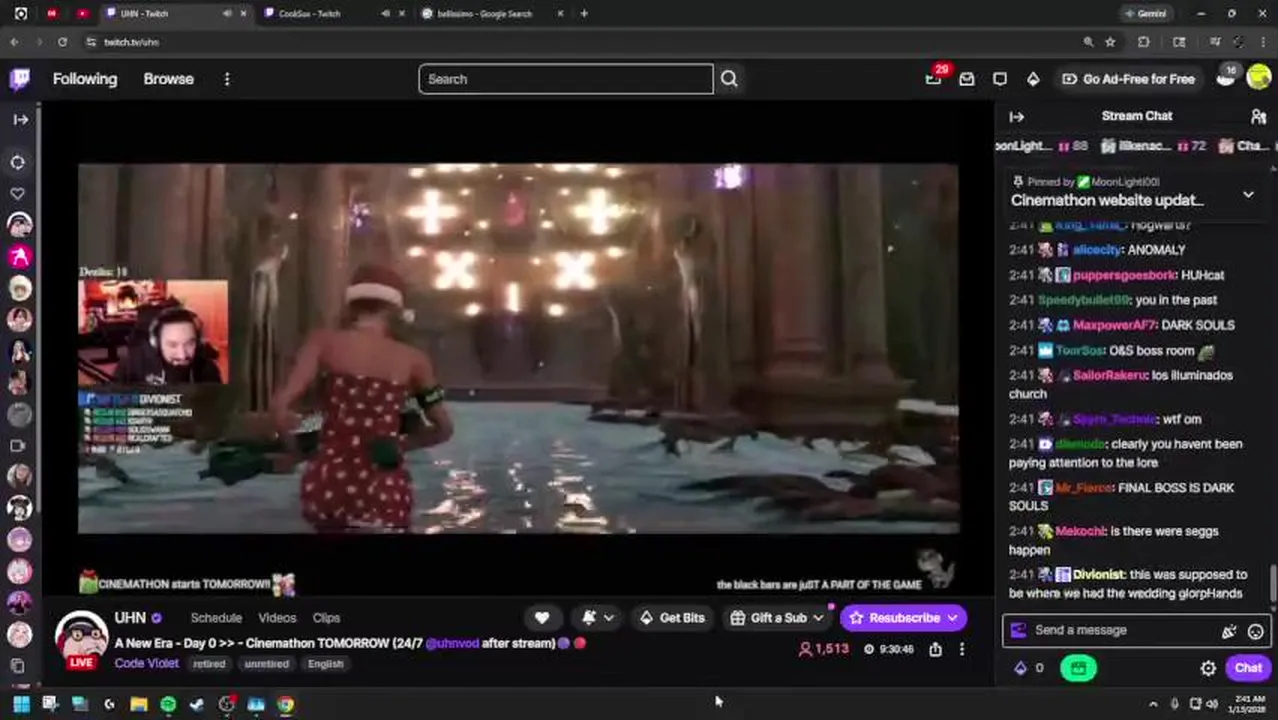Open chat settings gear icon
This screenshot has width=1278, height=720.
[x=1208, y=668]
